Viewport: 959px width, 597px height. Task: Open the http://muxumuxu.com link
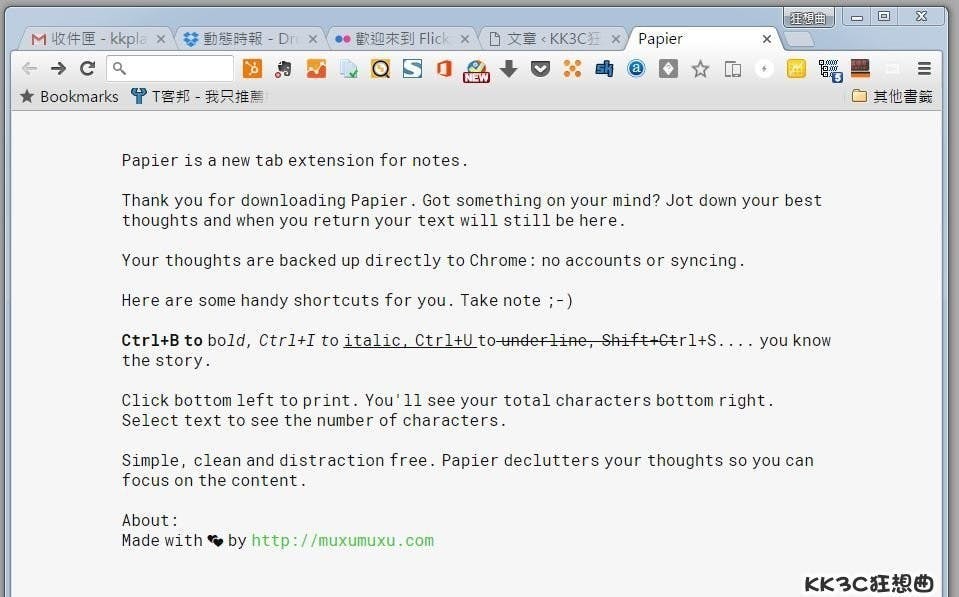click(x=342, y=541)
